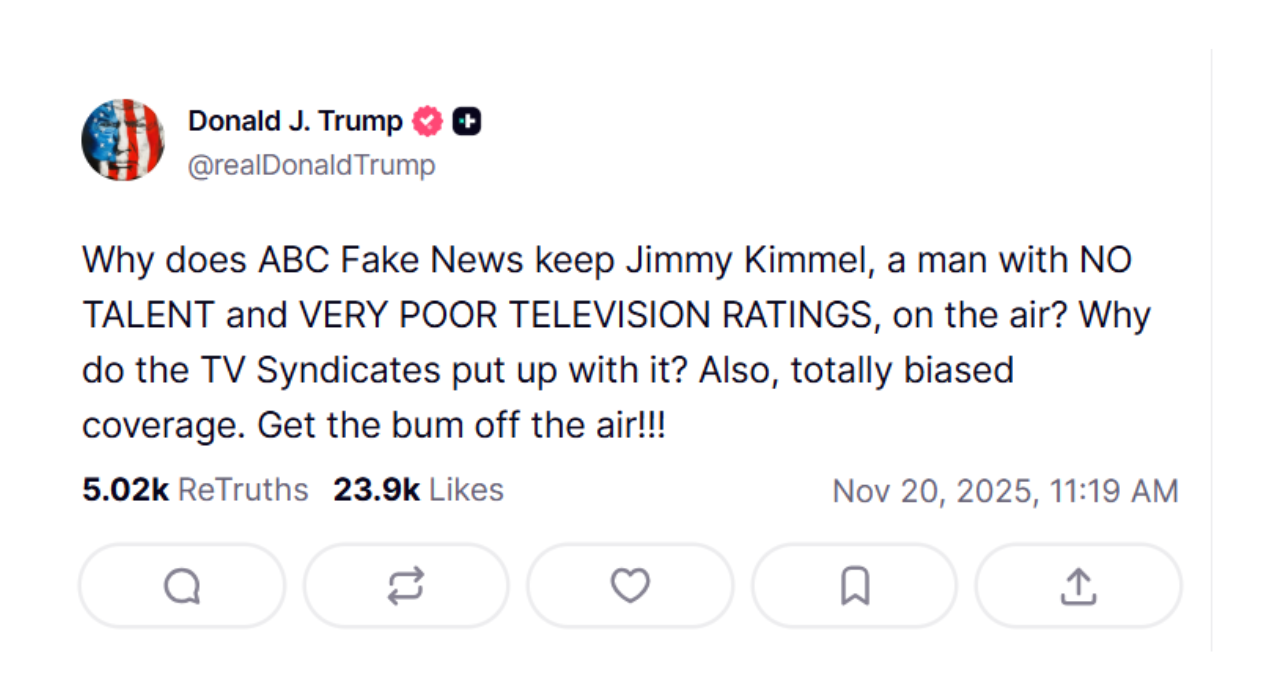Select the black plus badge next to verification
1280x700 pixels.
tap(465, 120)
